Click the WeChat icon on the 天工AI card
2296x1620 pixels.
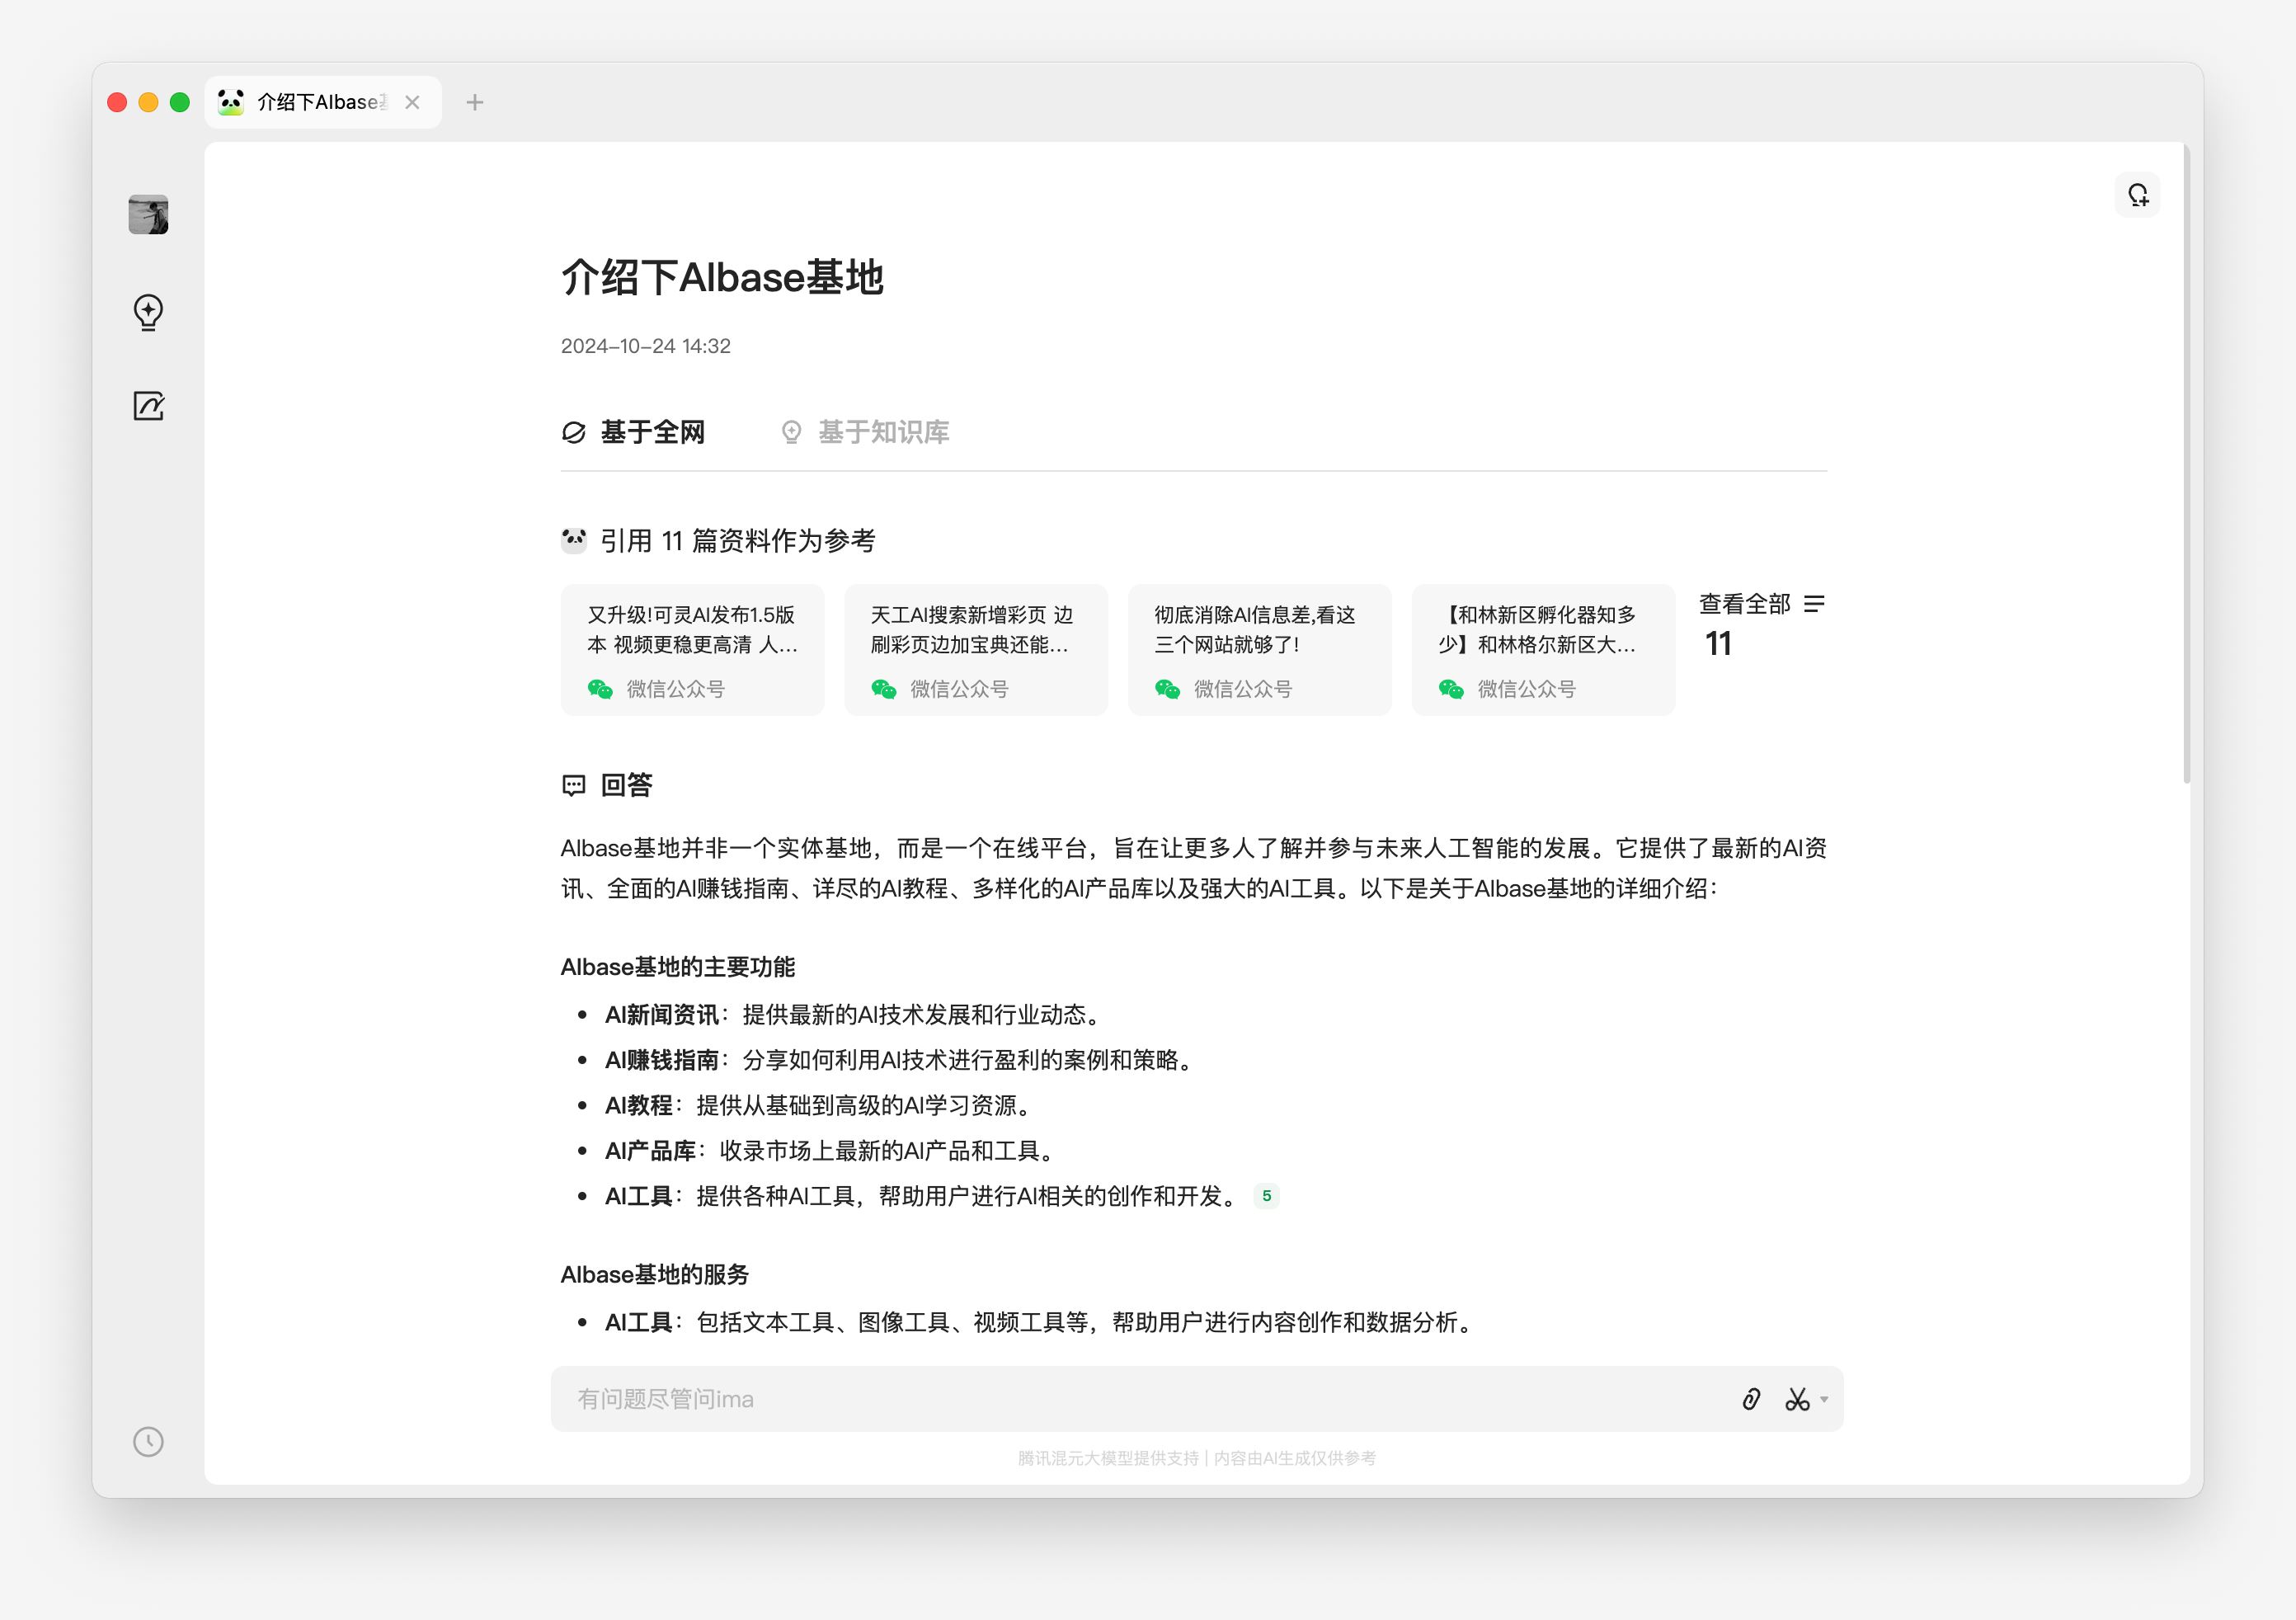click(884, 689)
